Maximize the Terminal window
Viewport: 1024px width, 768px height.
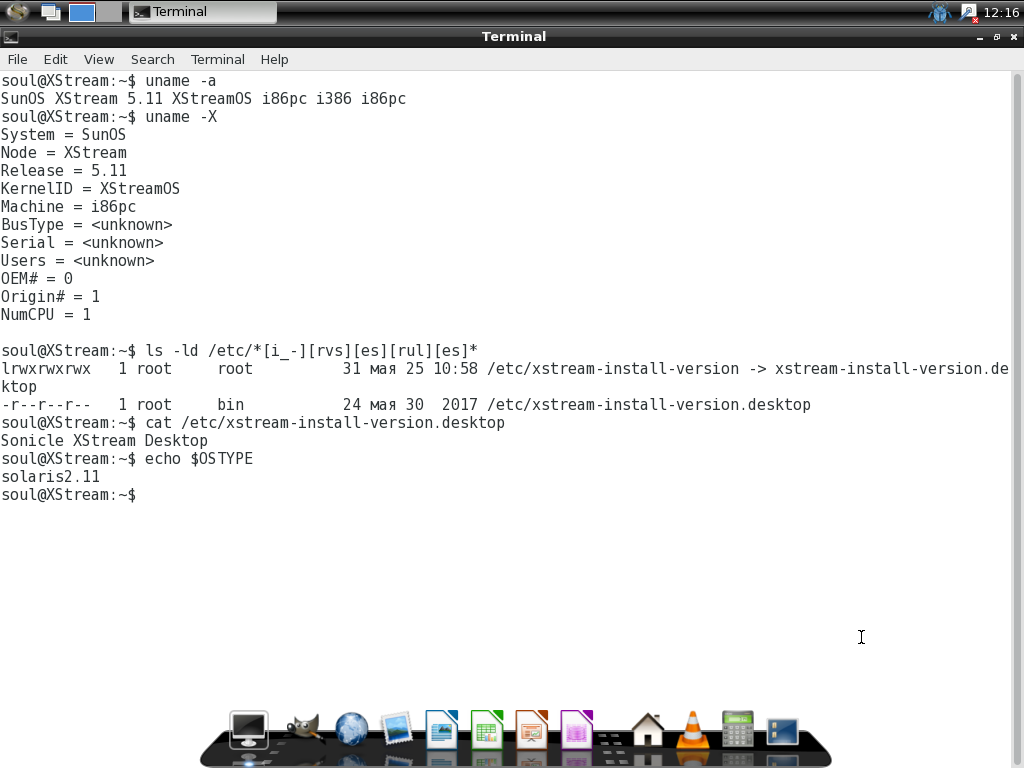coord(997,37)
